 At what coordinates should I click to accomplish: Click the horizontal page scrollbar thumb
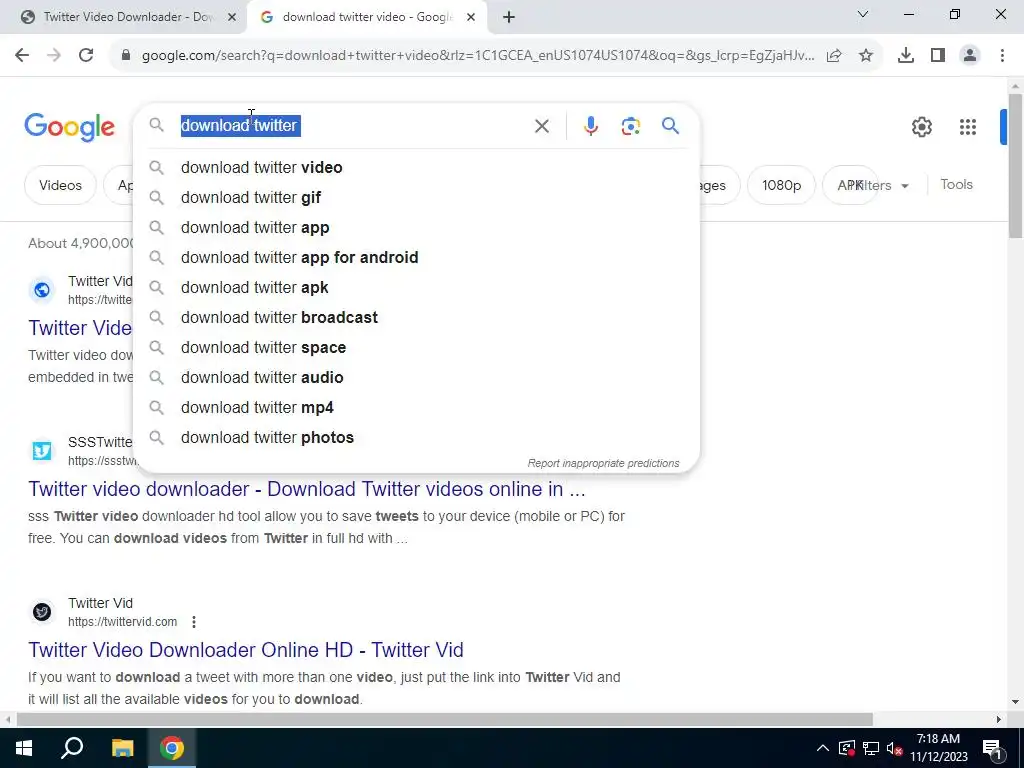(x=445, y=720)
